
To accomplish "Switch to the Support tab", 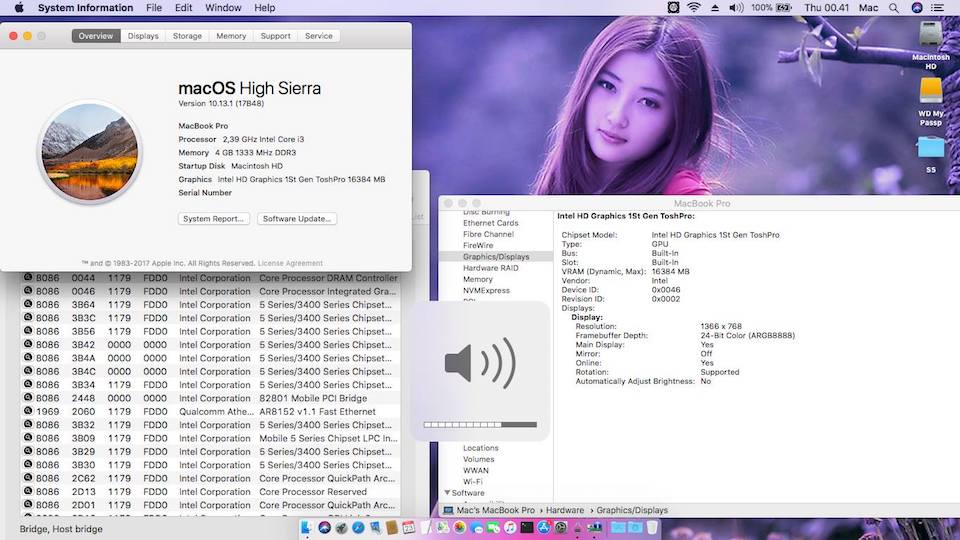I will click(x=276, y=36).
